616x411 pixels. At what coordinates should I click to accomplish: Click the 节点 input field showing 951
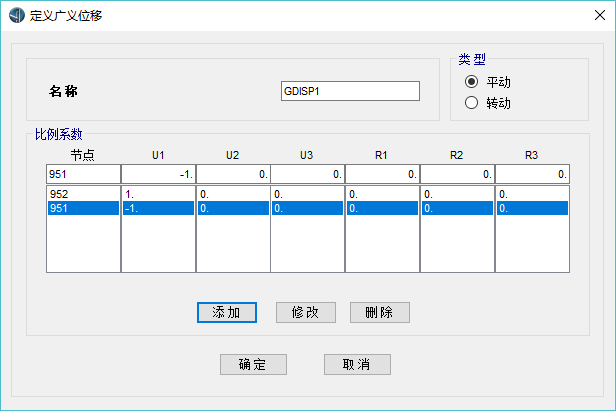pos(83,174)
